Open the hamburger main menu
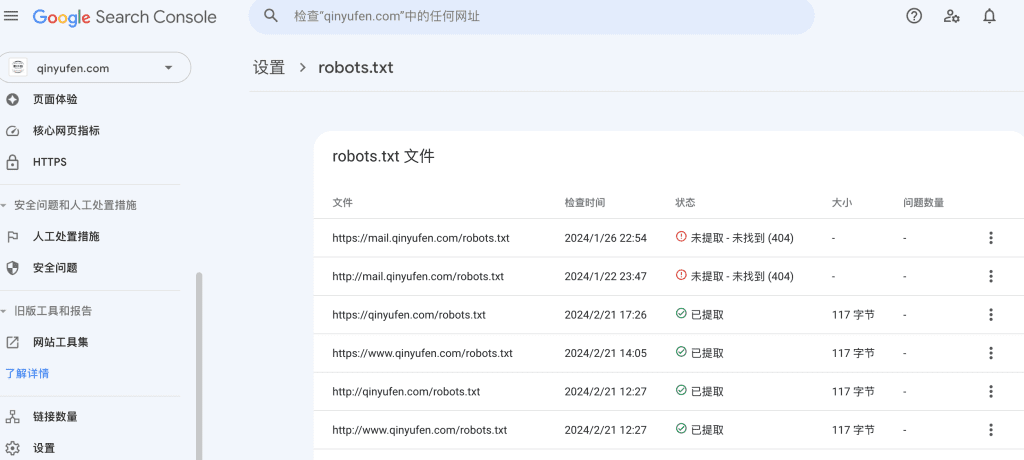 tap(12, 17)
